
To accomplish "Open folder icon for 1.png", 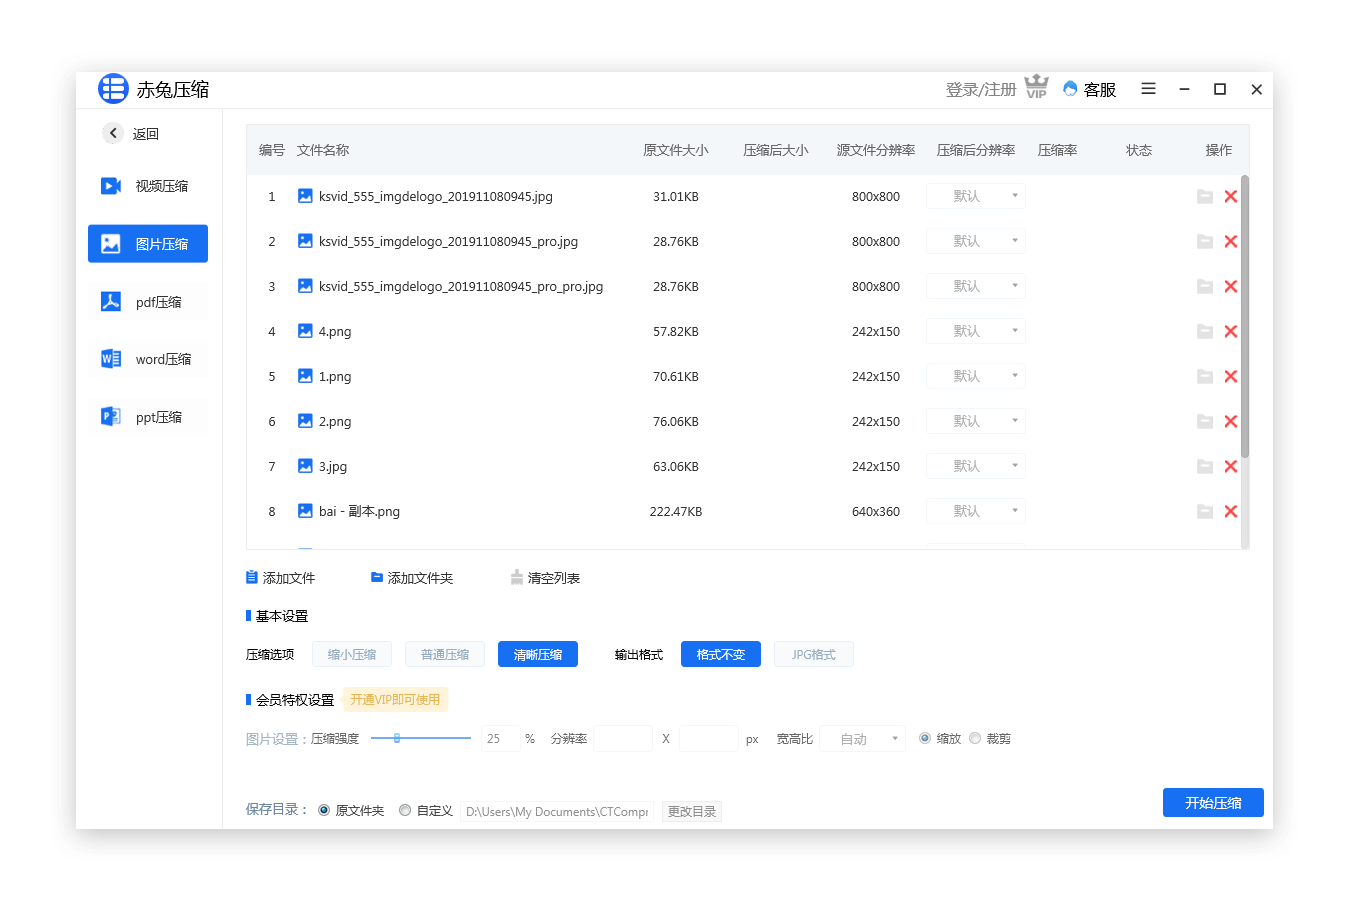I will pyautogui.click(x=1205, y=377).
